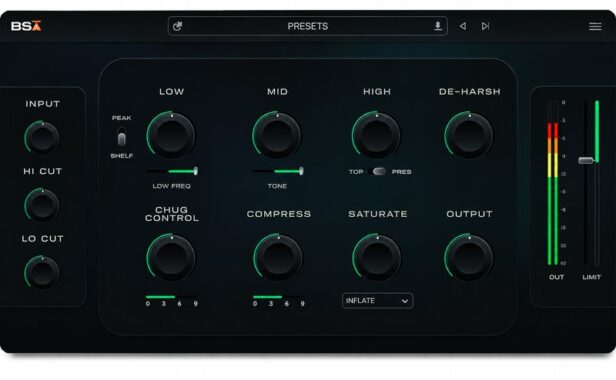Toggle the TOP/PRES switch

pos(379,171)
